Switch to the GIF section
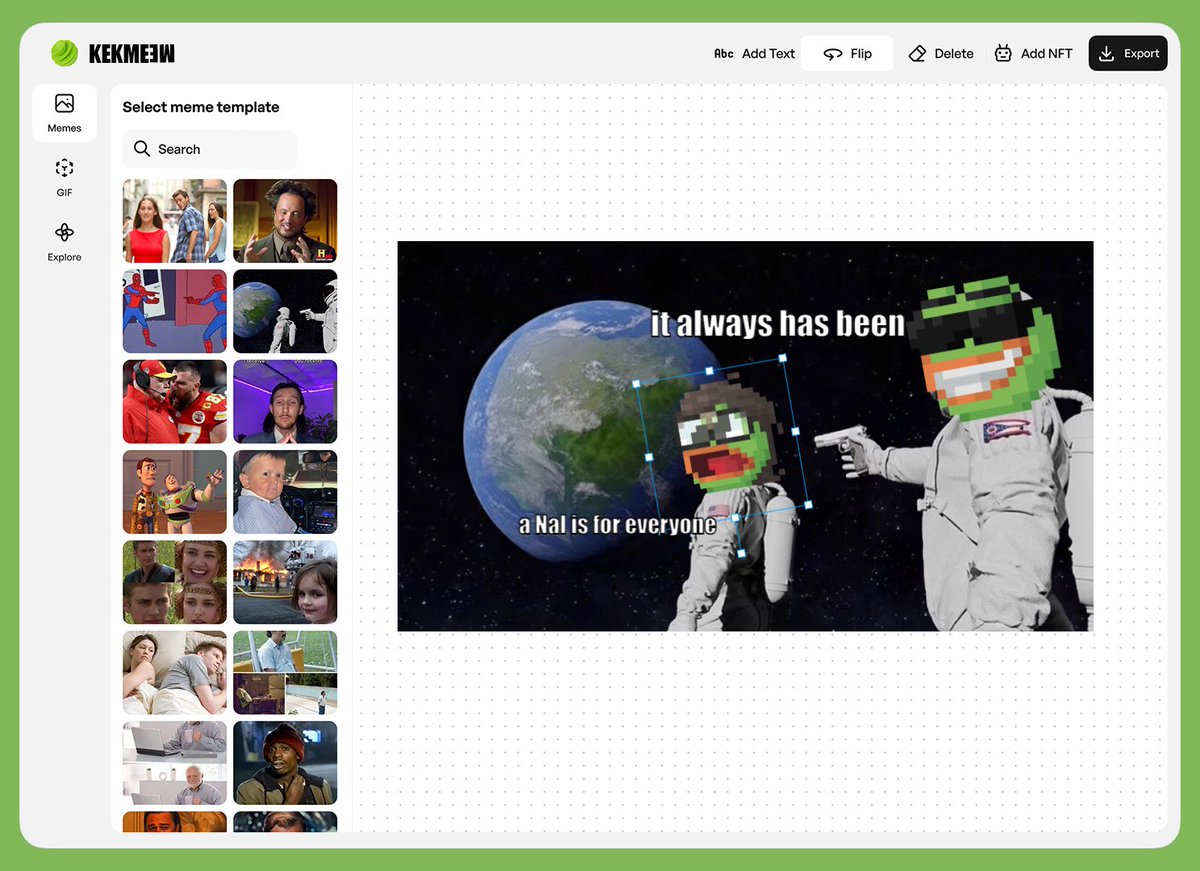This screenshot has width=1200, height=871. tap(64, 178)
